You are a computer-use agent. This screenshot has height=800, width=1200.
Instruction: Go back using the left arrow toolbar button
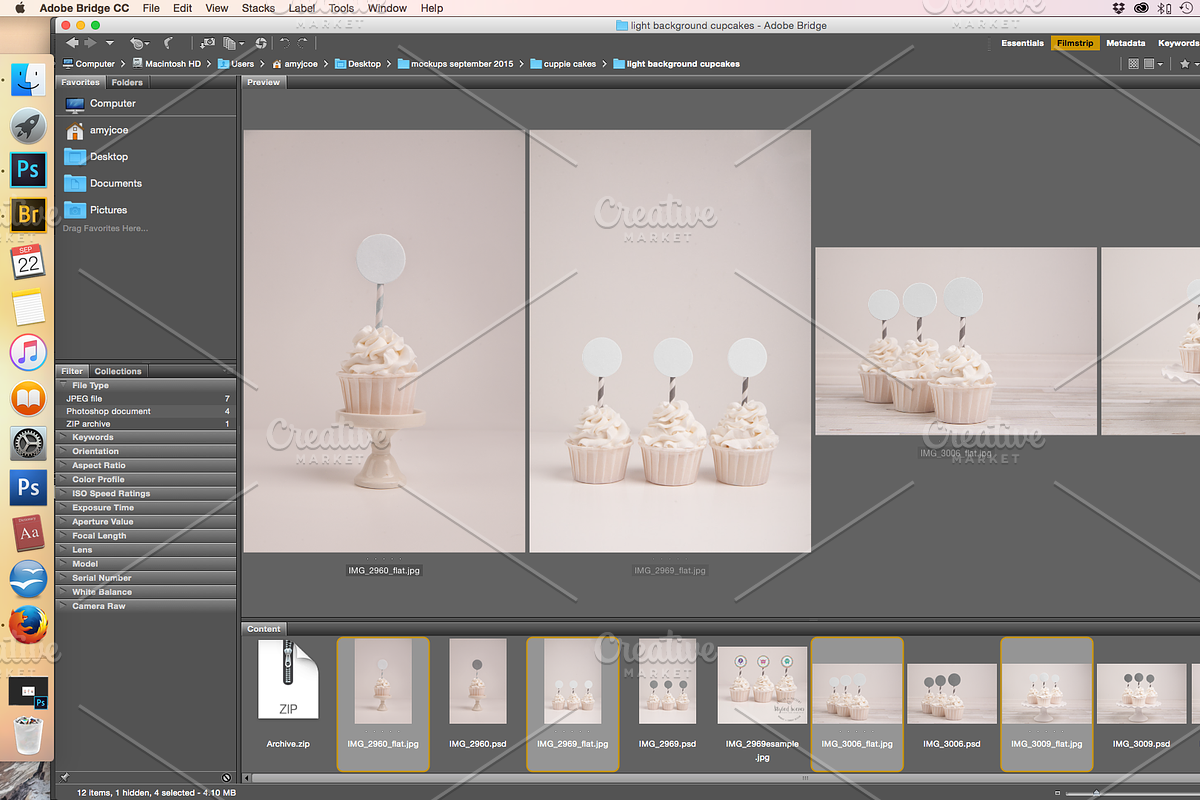[x=72, y=43]
